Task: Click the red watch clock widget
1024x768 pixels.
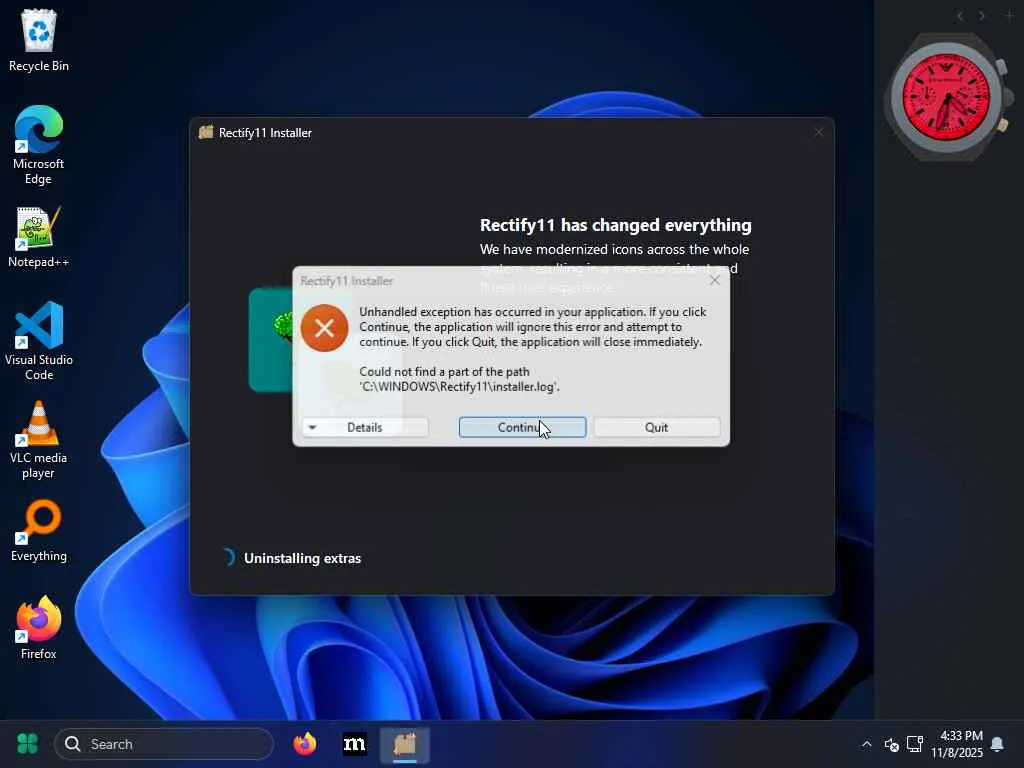Action: (947, 97)
